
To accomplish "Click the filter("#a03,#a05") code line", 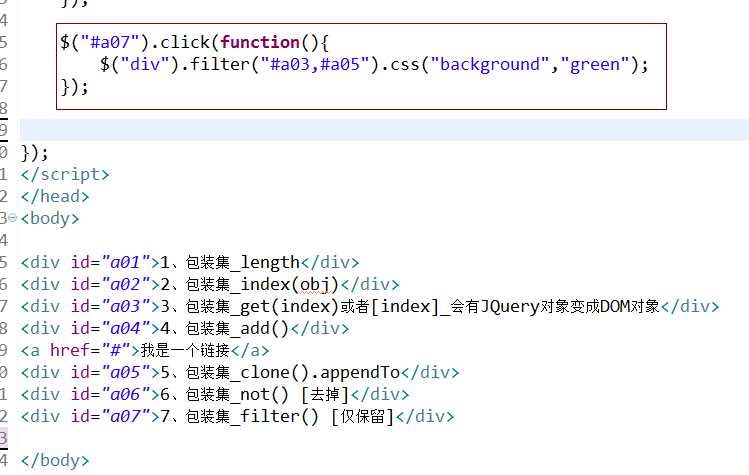I will [x=374, y=65].
